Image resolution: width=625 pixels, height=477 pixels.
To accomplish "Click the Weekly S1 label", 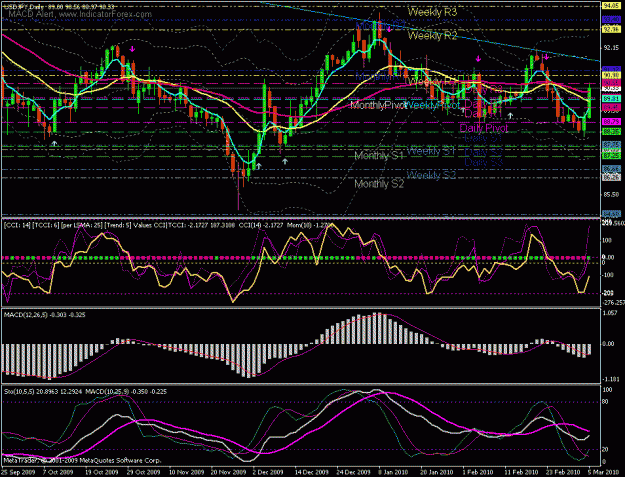I will point(431,151).
